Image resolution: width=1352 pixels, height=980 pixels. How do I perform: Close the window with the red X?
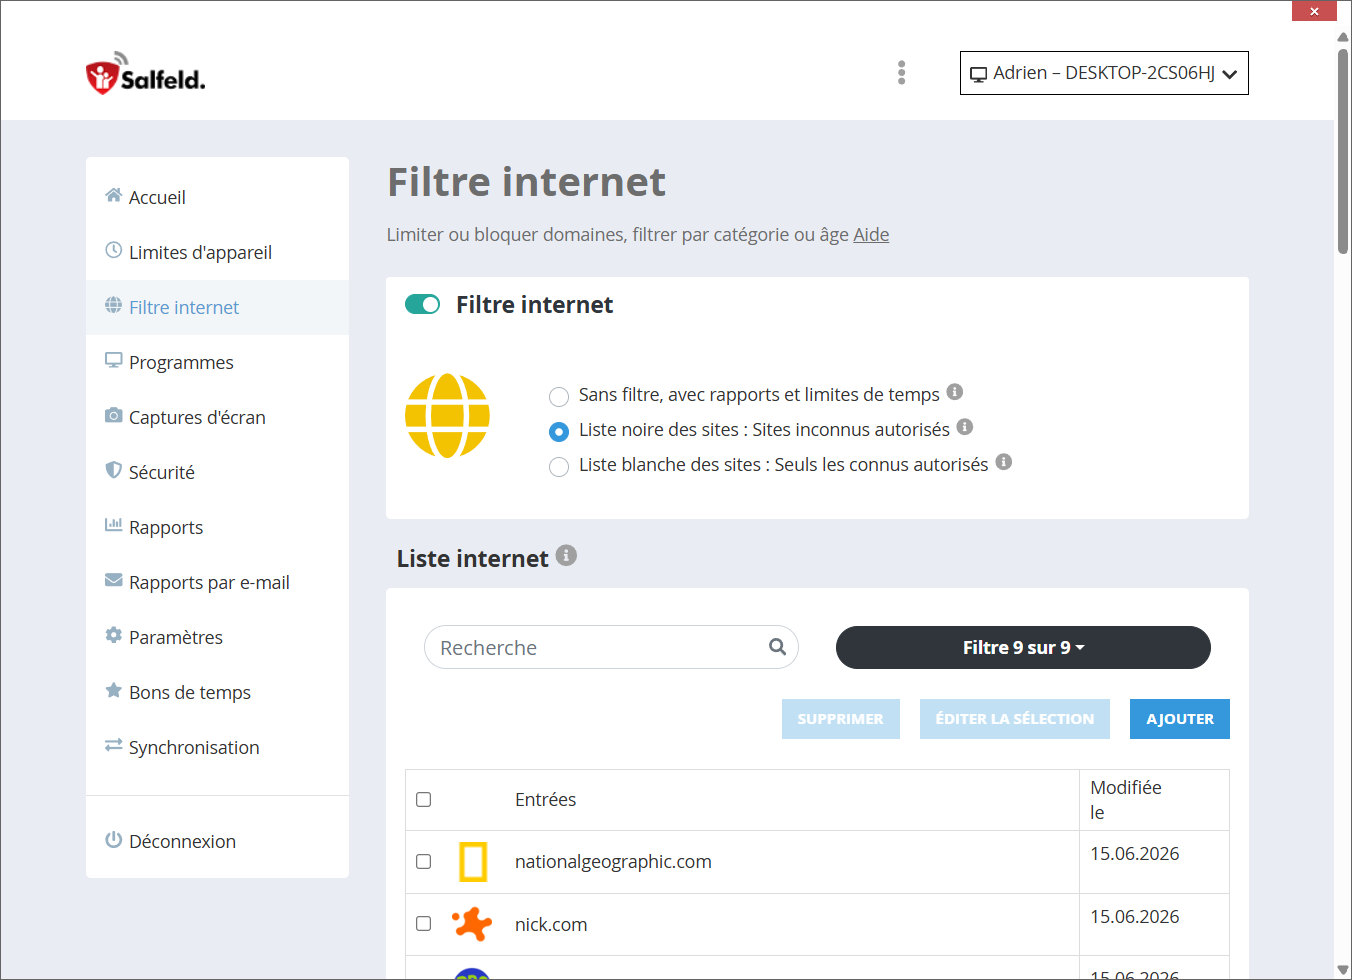[x=1314, y=11]
